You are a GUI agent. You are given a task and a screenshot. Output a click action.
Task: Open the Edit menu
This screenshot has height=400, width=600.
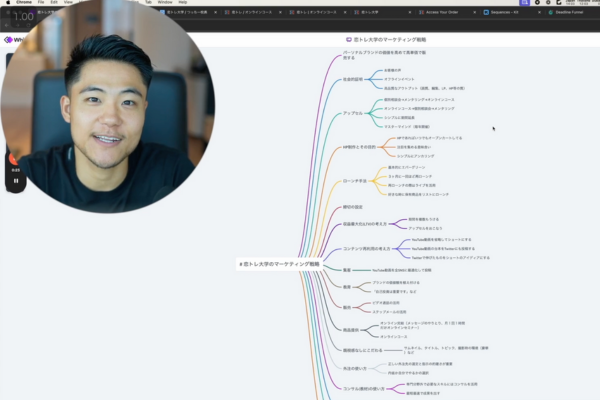pos(54,2)
